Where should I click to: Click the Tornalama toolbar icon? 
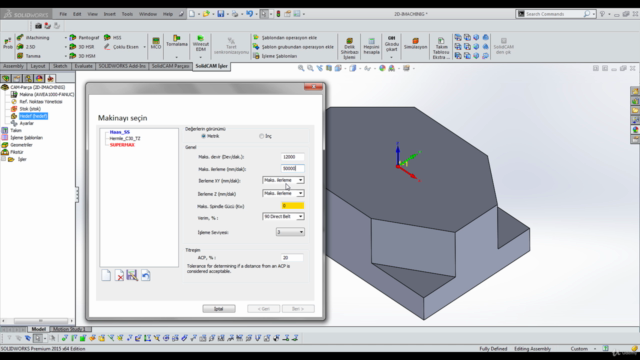pos(176,38)
